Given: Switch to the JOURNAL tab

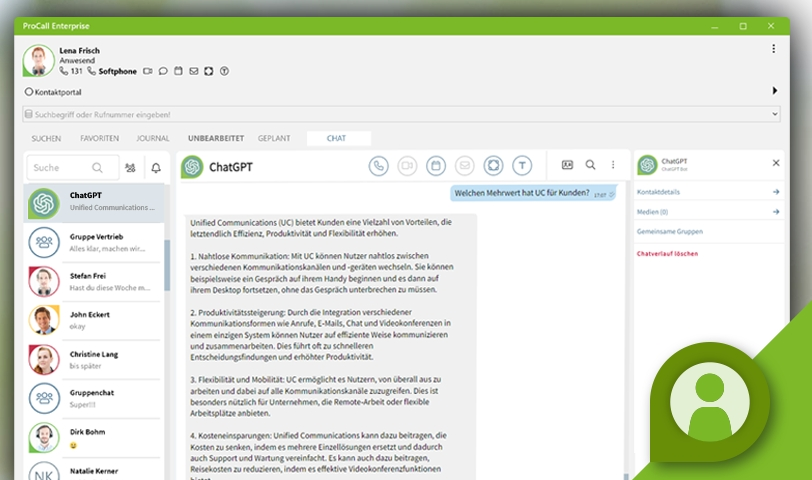Looking at the screenshot, I should point(153,138).
